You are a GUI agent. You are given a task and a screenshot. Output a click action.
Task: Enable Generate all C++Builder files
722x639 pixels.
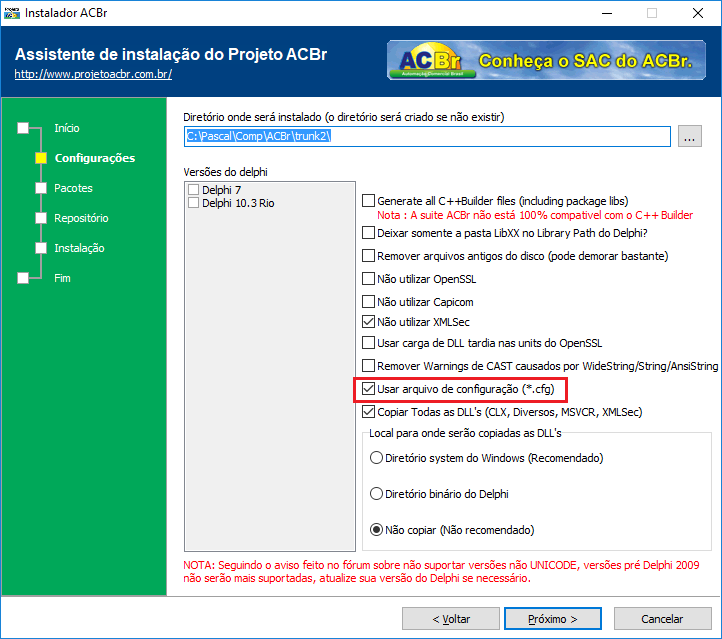click(368, 201)
